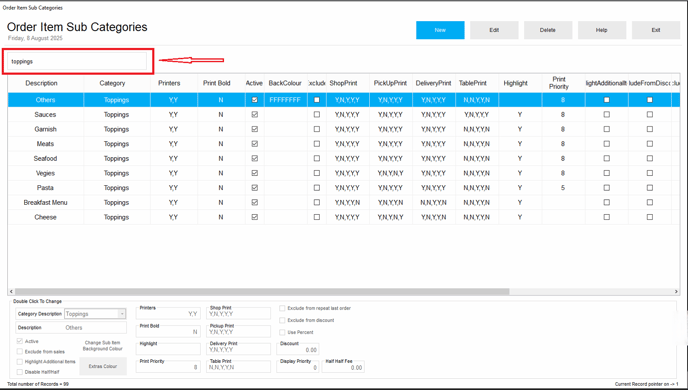The height and width of the screenshot is (390, 688).
Task: Click the horizontal scrollbar left arrow
Action: click(11, 291)
